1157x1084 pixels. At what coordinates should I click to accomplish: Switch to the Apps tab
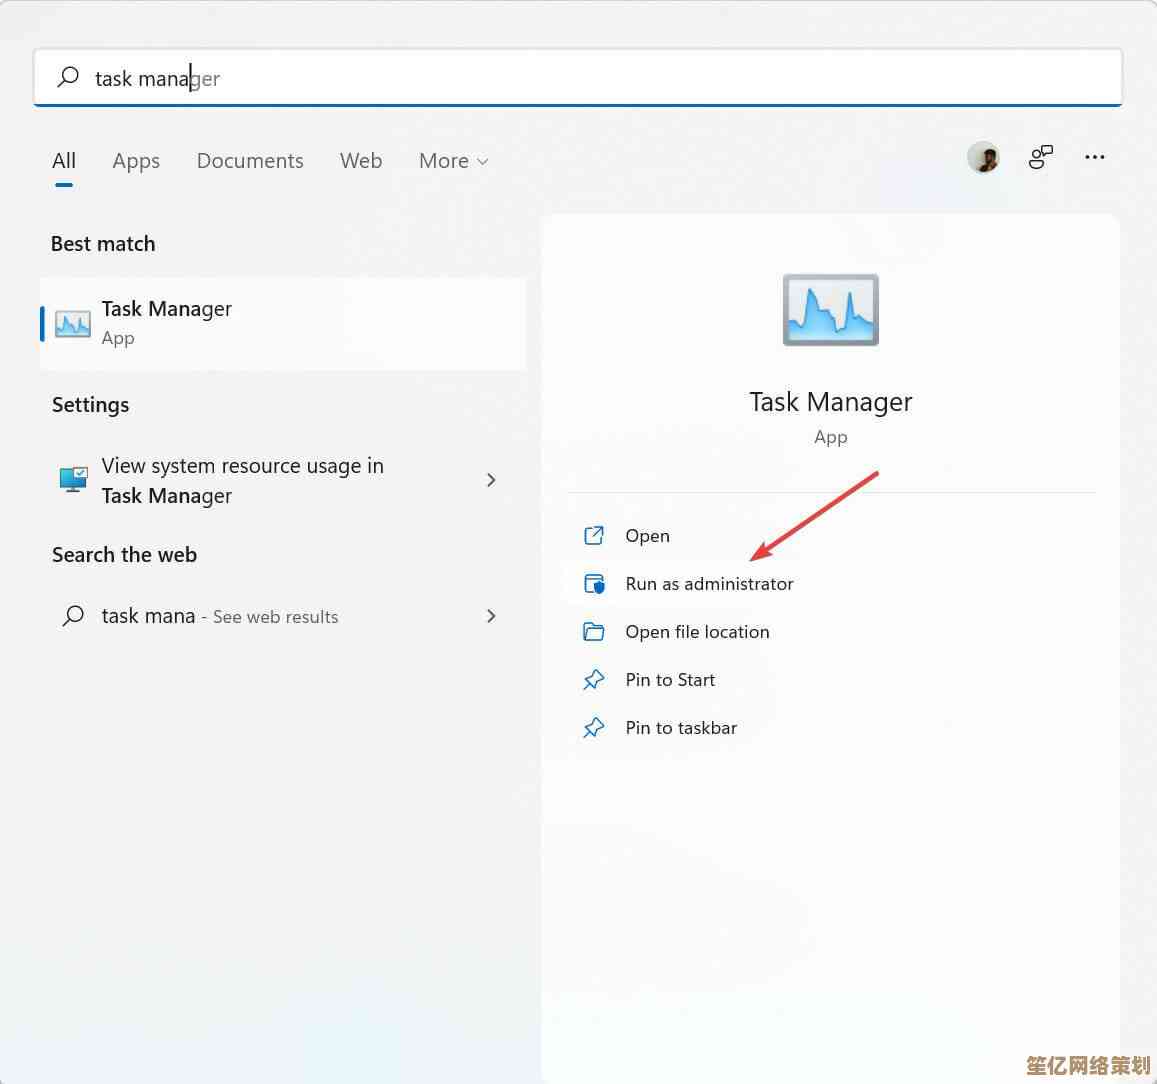136,161
